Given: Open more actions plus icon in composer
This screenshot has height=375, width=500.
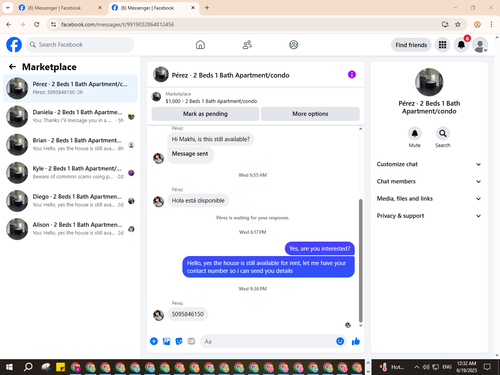Looking at the screenshot, I should (x=154, y=341).
